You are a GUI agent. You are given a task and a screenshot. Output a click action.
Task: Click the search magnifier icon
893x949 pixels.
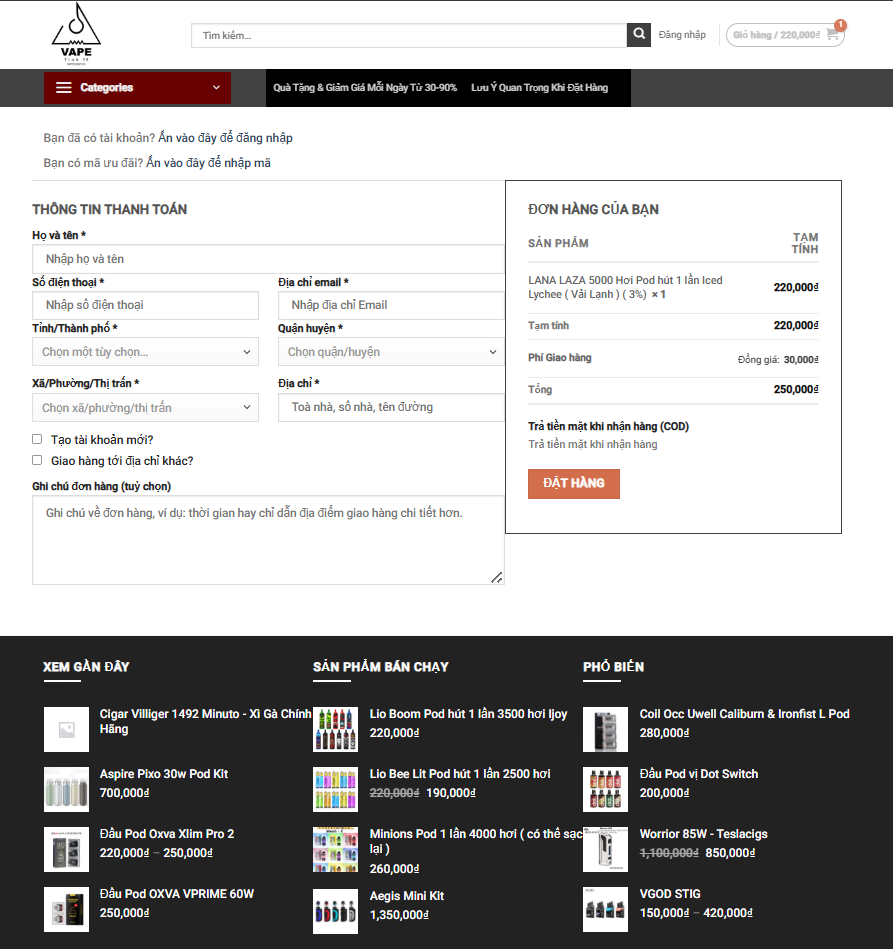pos(638,35)
